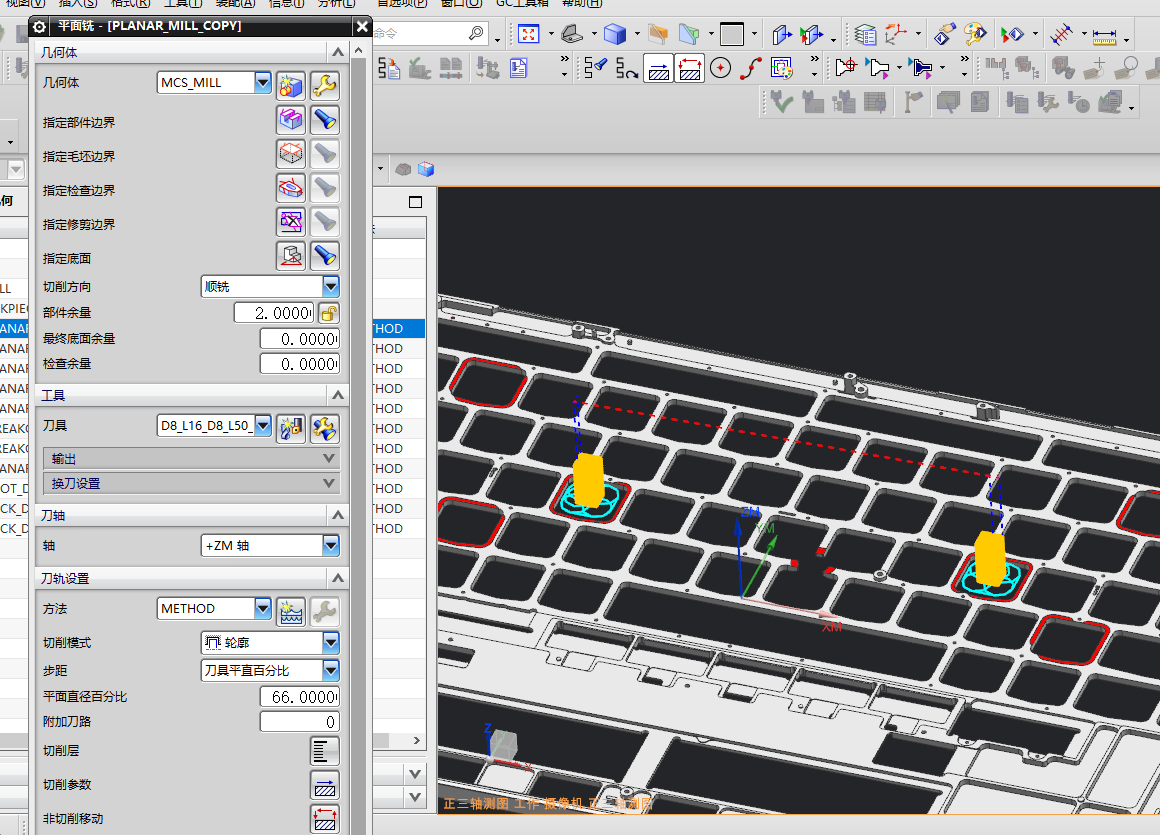Screen dimensions: 1160x835
Task: Click the 检查余量 value field
Action: [x=300, y=364]
